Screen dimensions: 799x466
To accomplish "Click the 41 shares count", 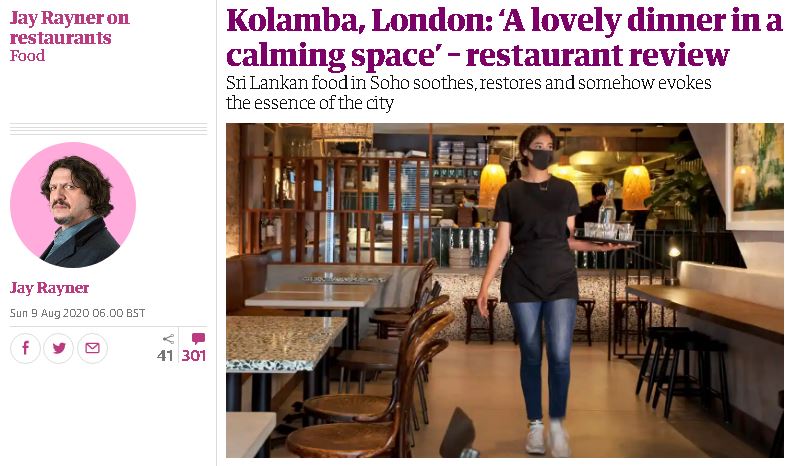I will click(165, 355).
